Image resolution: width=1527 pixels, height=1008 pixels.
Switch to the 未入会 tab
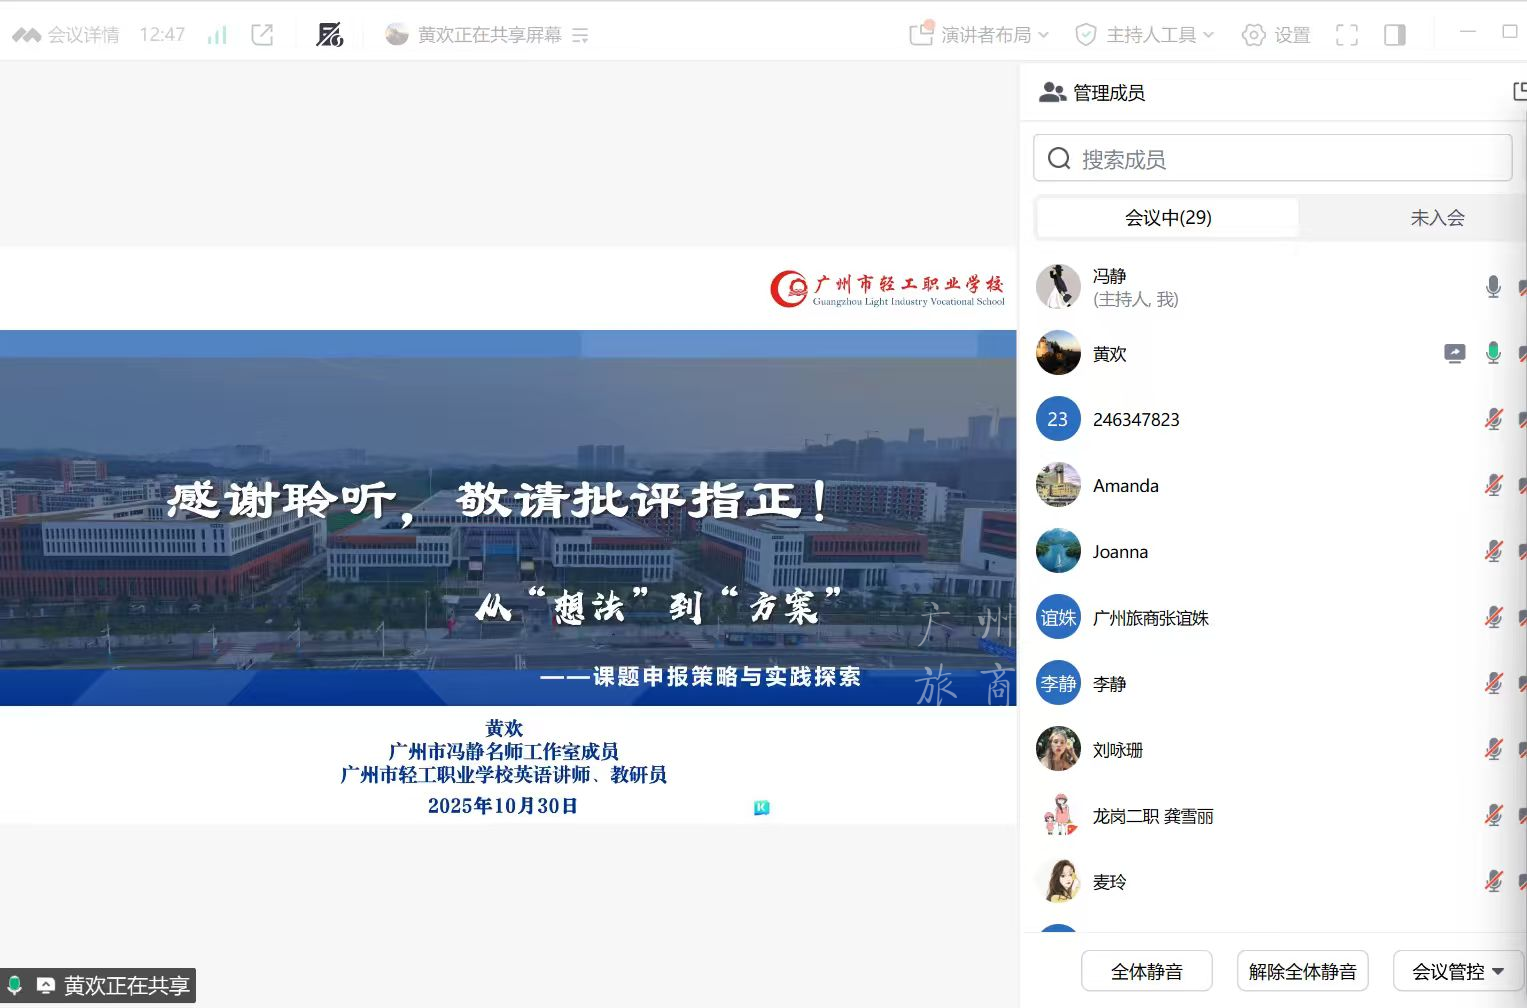tap(1436, 218)
